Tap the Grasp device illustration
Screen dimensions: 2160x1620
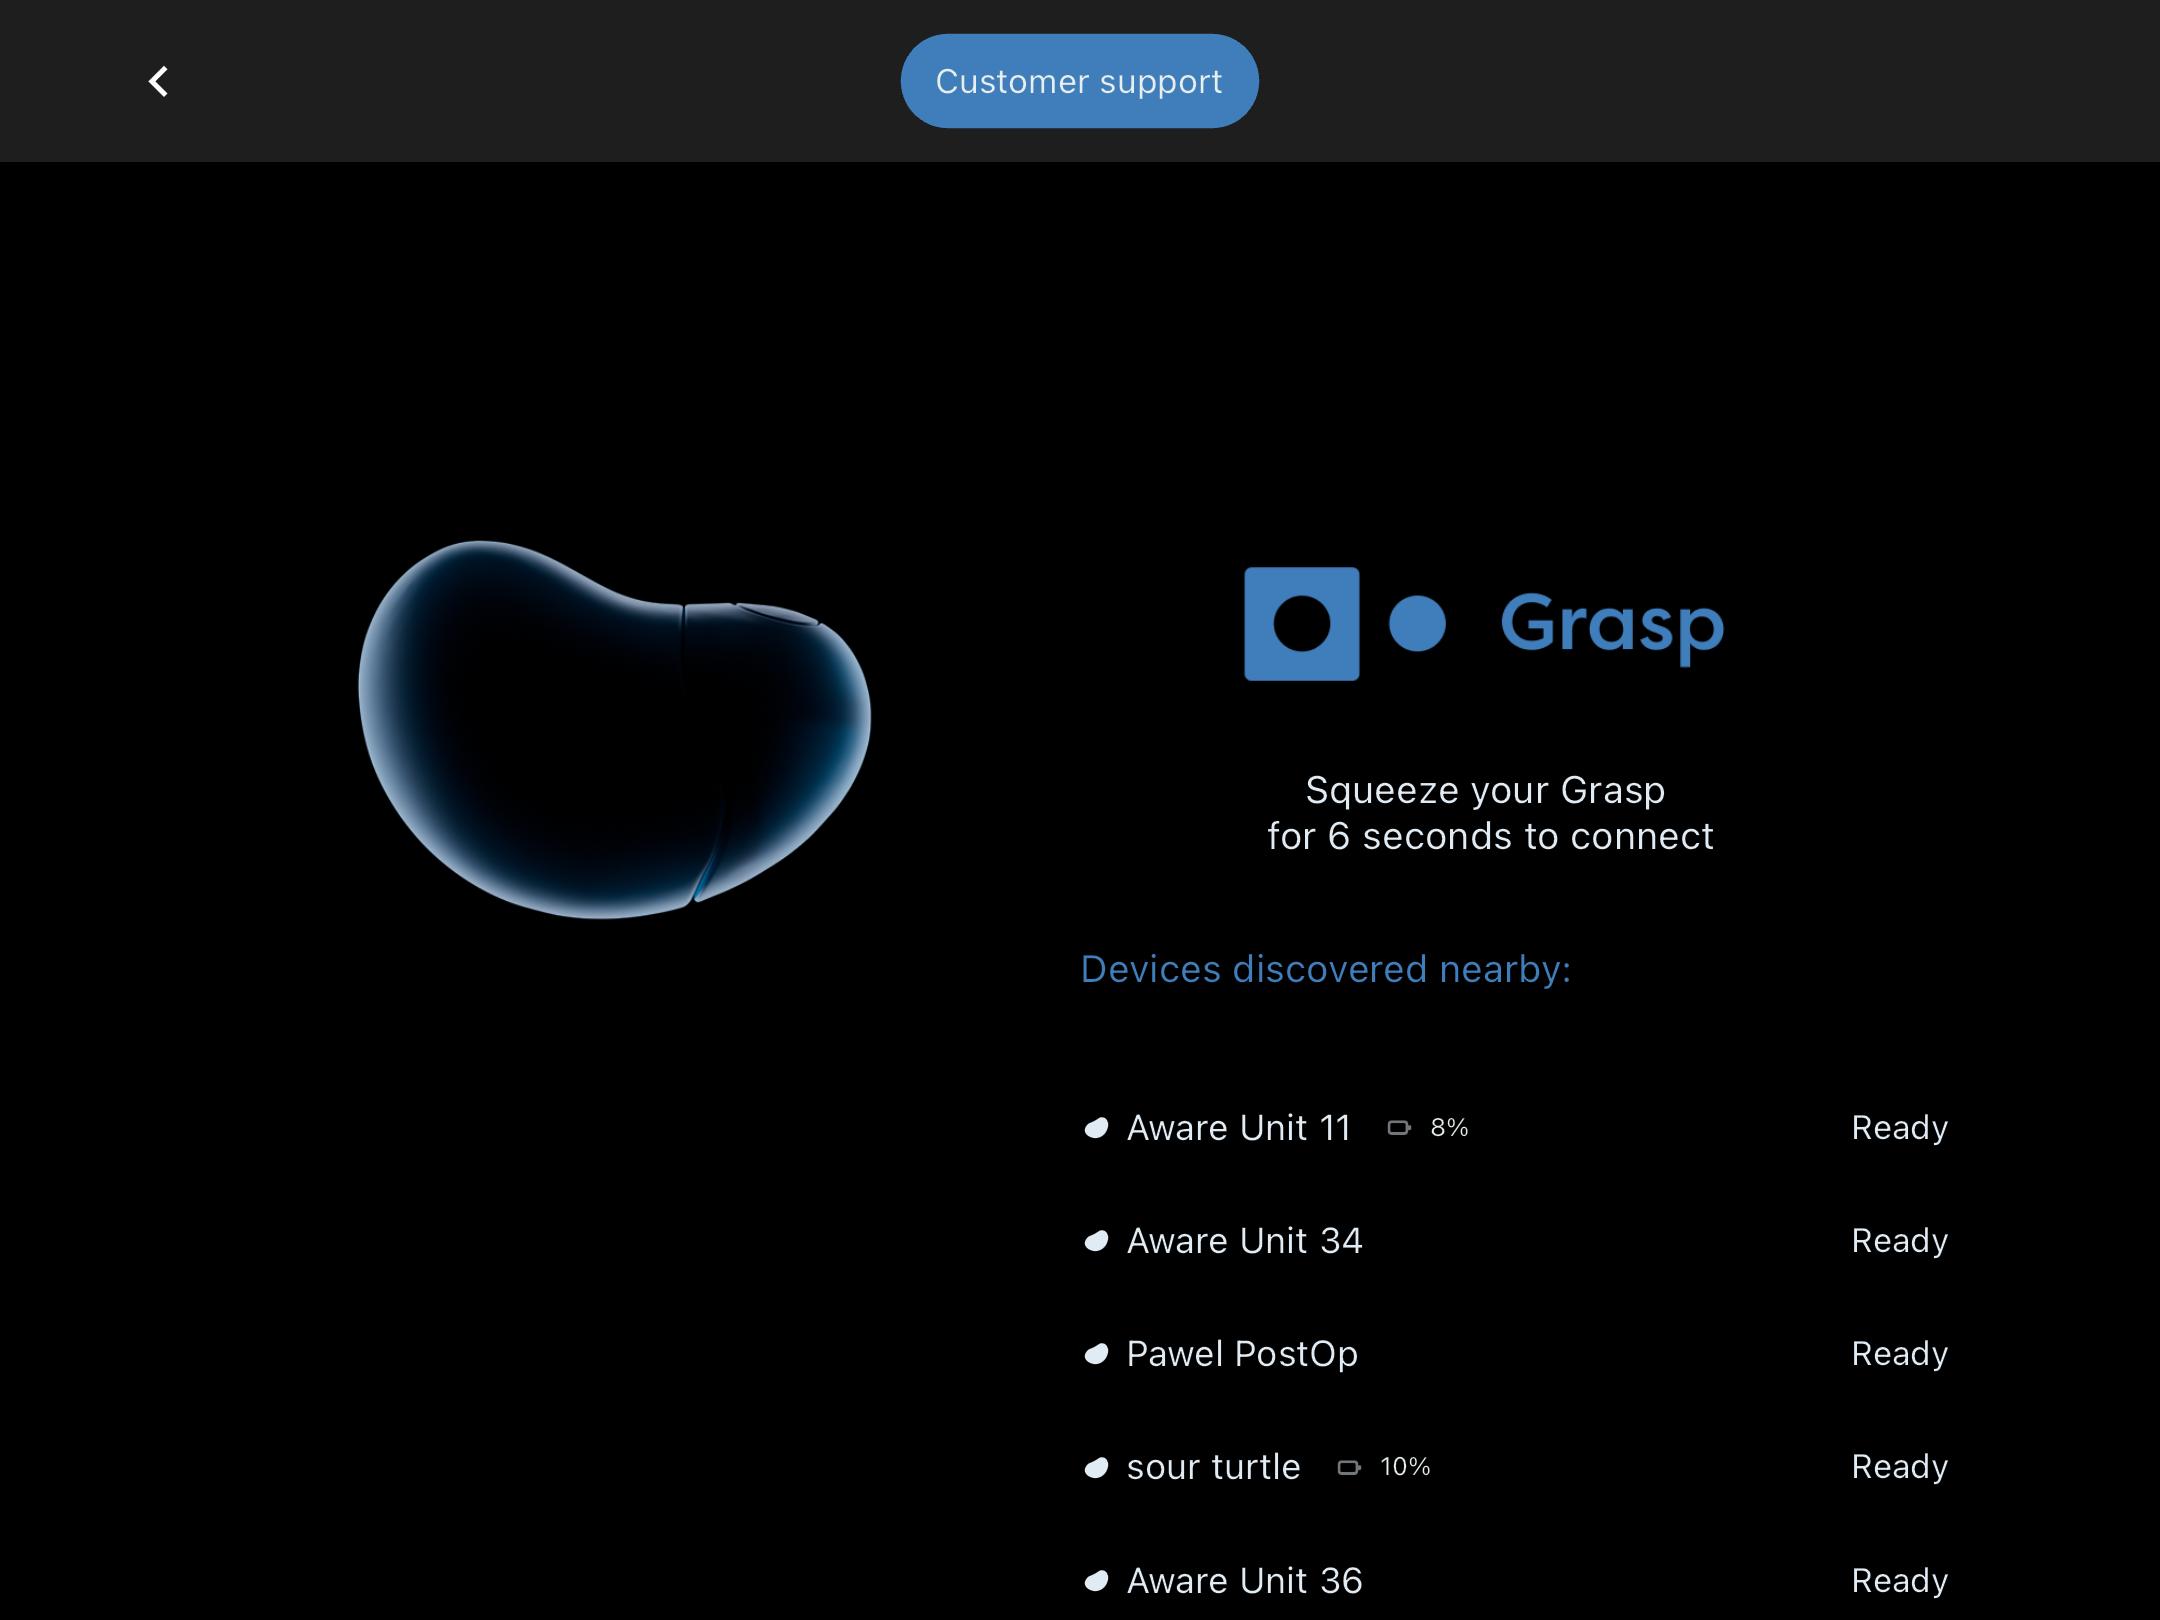tap(614, 730)
